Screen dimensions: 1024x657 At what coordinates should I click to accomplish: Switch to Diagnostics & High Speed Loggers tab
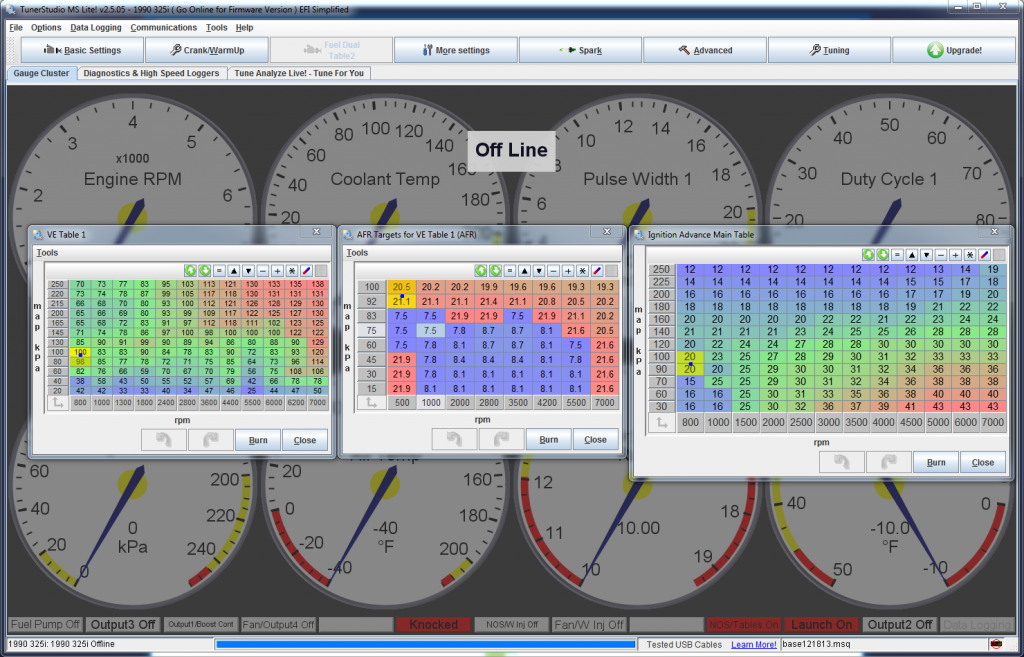tap(151, 73)
